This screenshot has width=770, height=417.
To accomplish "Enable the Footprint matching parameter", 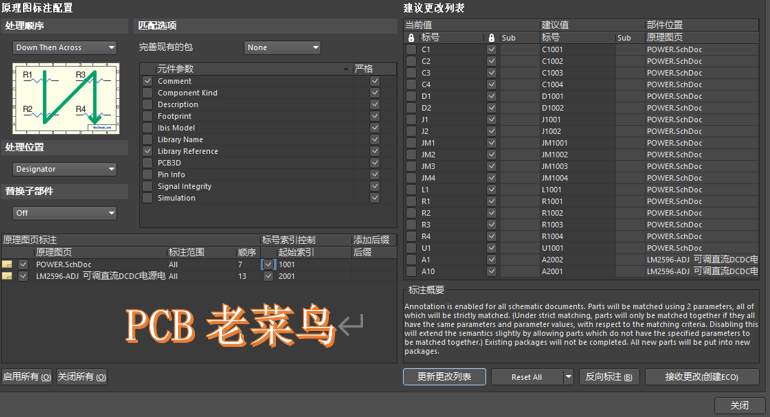I will [148, 116].
